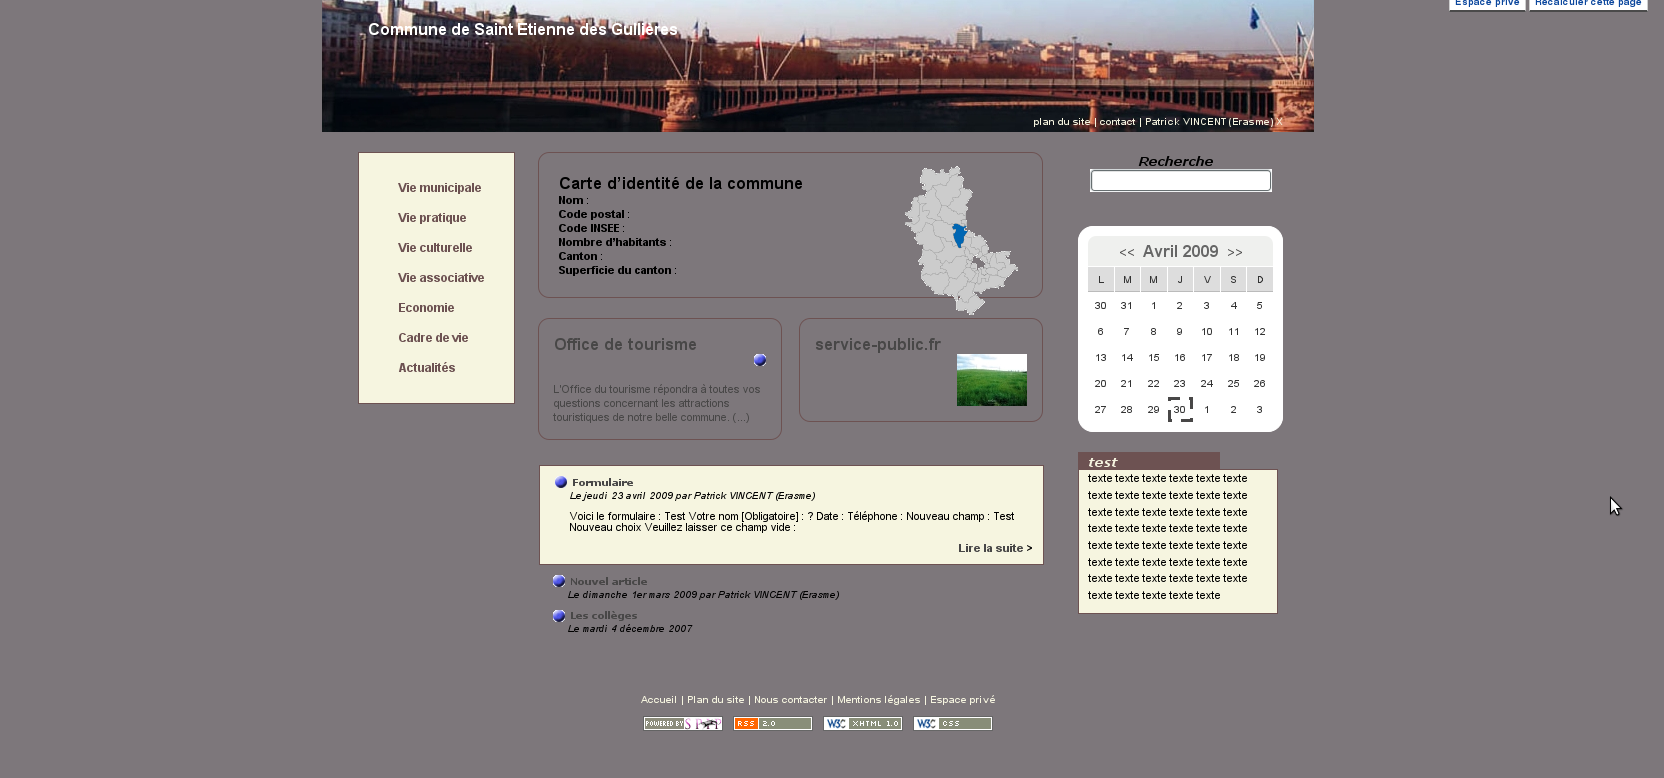Image resolution: width=1664 pixels, height=778 pixels.
Task: Click Recalculer cette page button
Action: pos(1587,4)
